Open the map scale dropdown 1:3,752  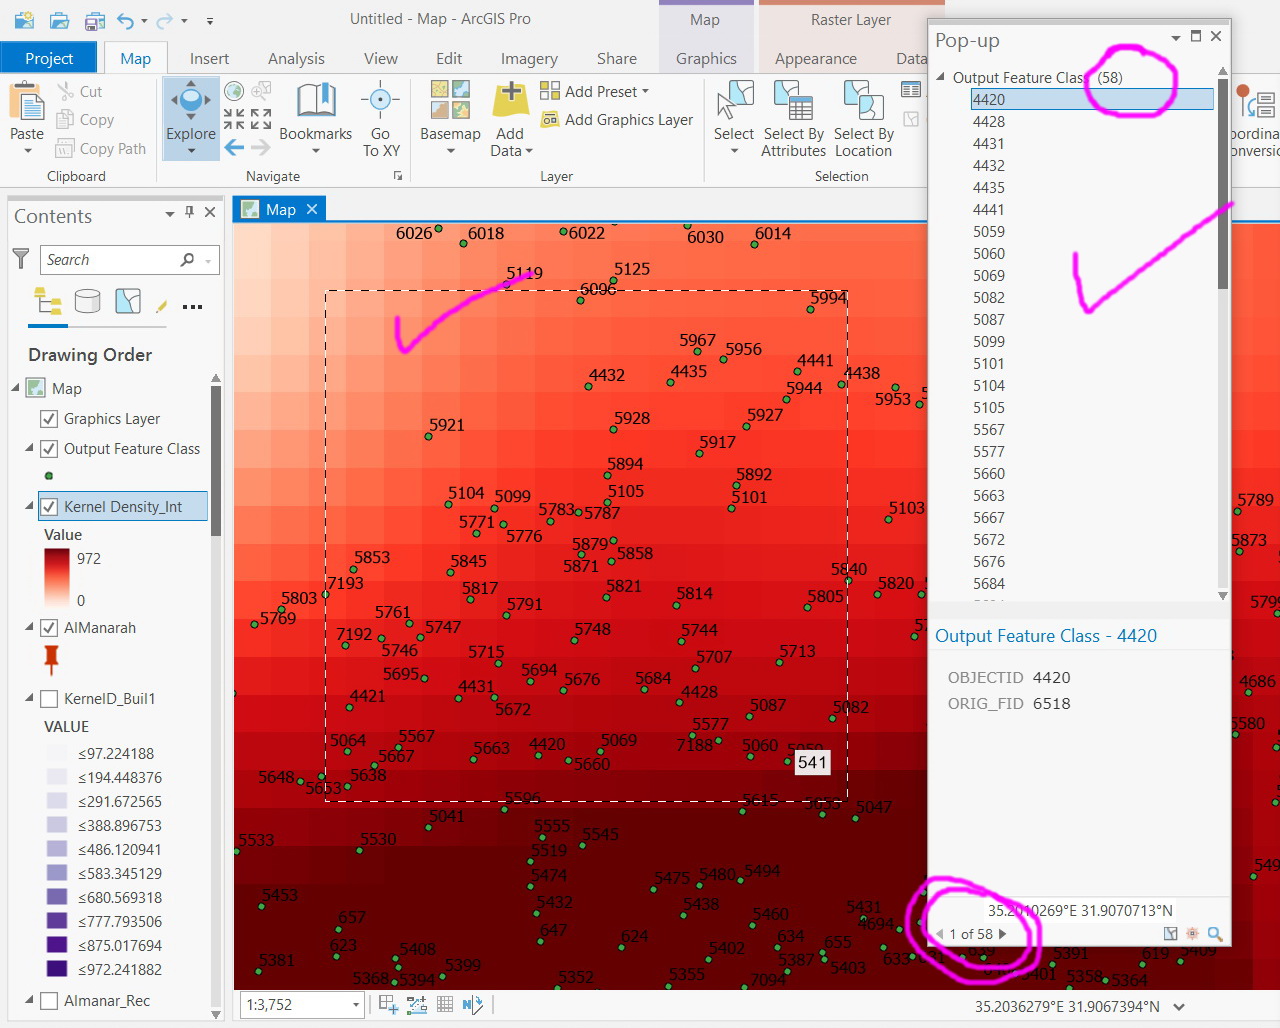355,1004
